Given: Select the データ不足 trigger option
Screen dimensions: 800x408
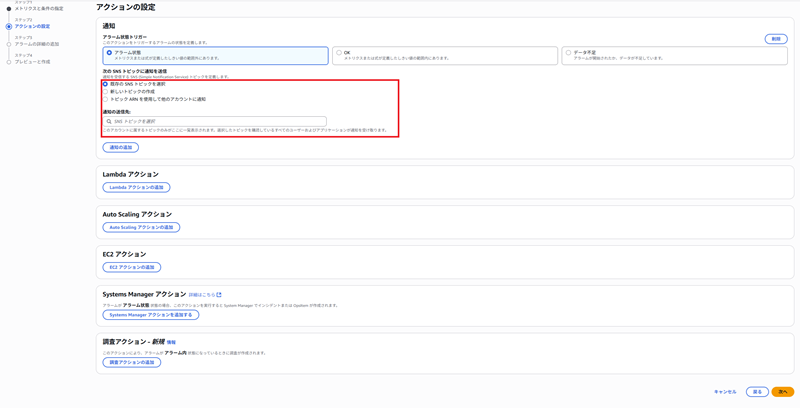Looking at the screenshot, I should coord(568,53).
